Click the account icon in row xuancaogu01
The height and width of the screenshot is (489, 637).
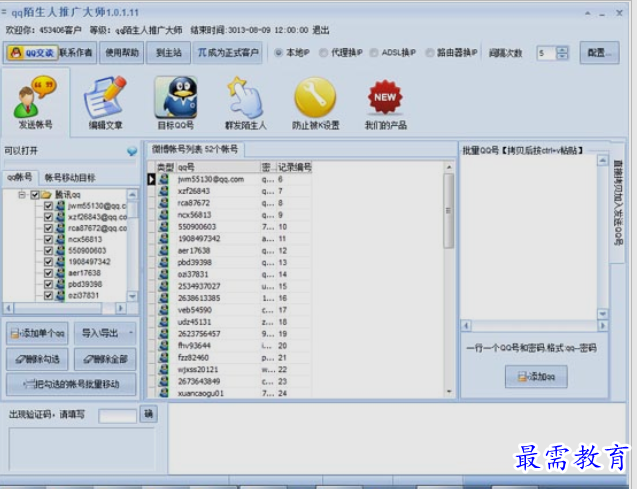tap(164, 393)
